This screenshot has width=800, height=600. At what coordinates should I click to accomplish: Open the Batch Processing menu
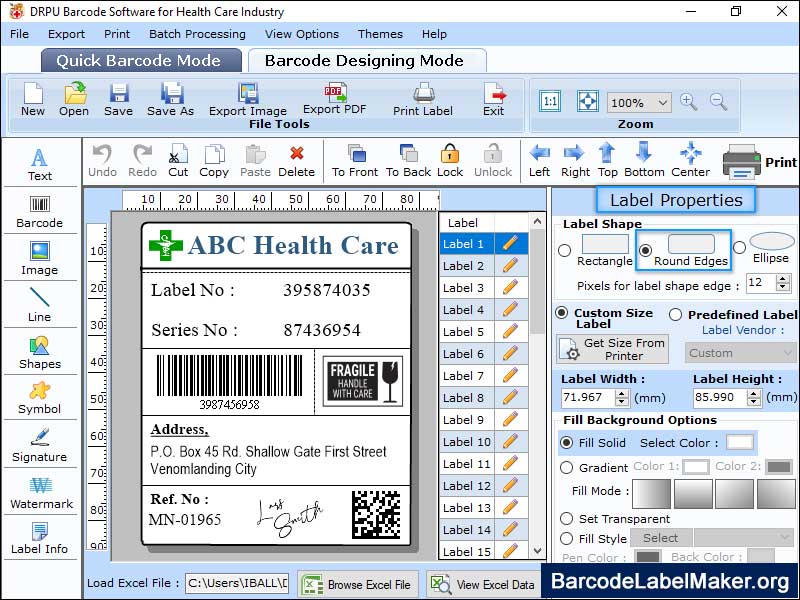(197, 34)
